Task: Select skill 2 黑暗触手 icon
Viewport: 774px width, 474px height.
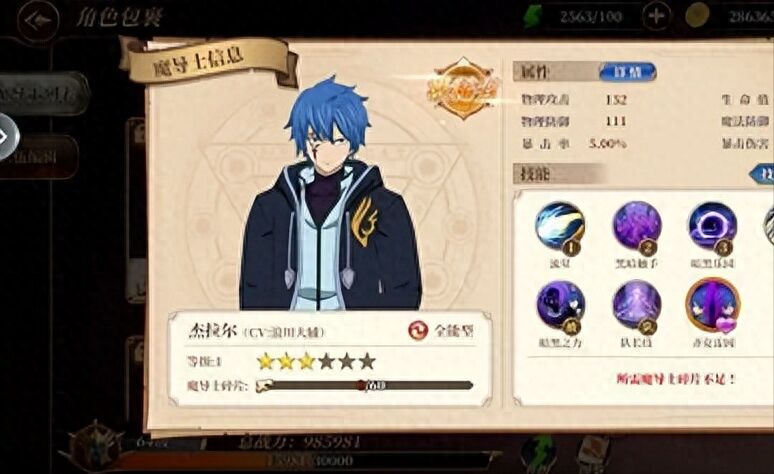Action: click(637, 227)
